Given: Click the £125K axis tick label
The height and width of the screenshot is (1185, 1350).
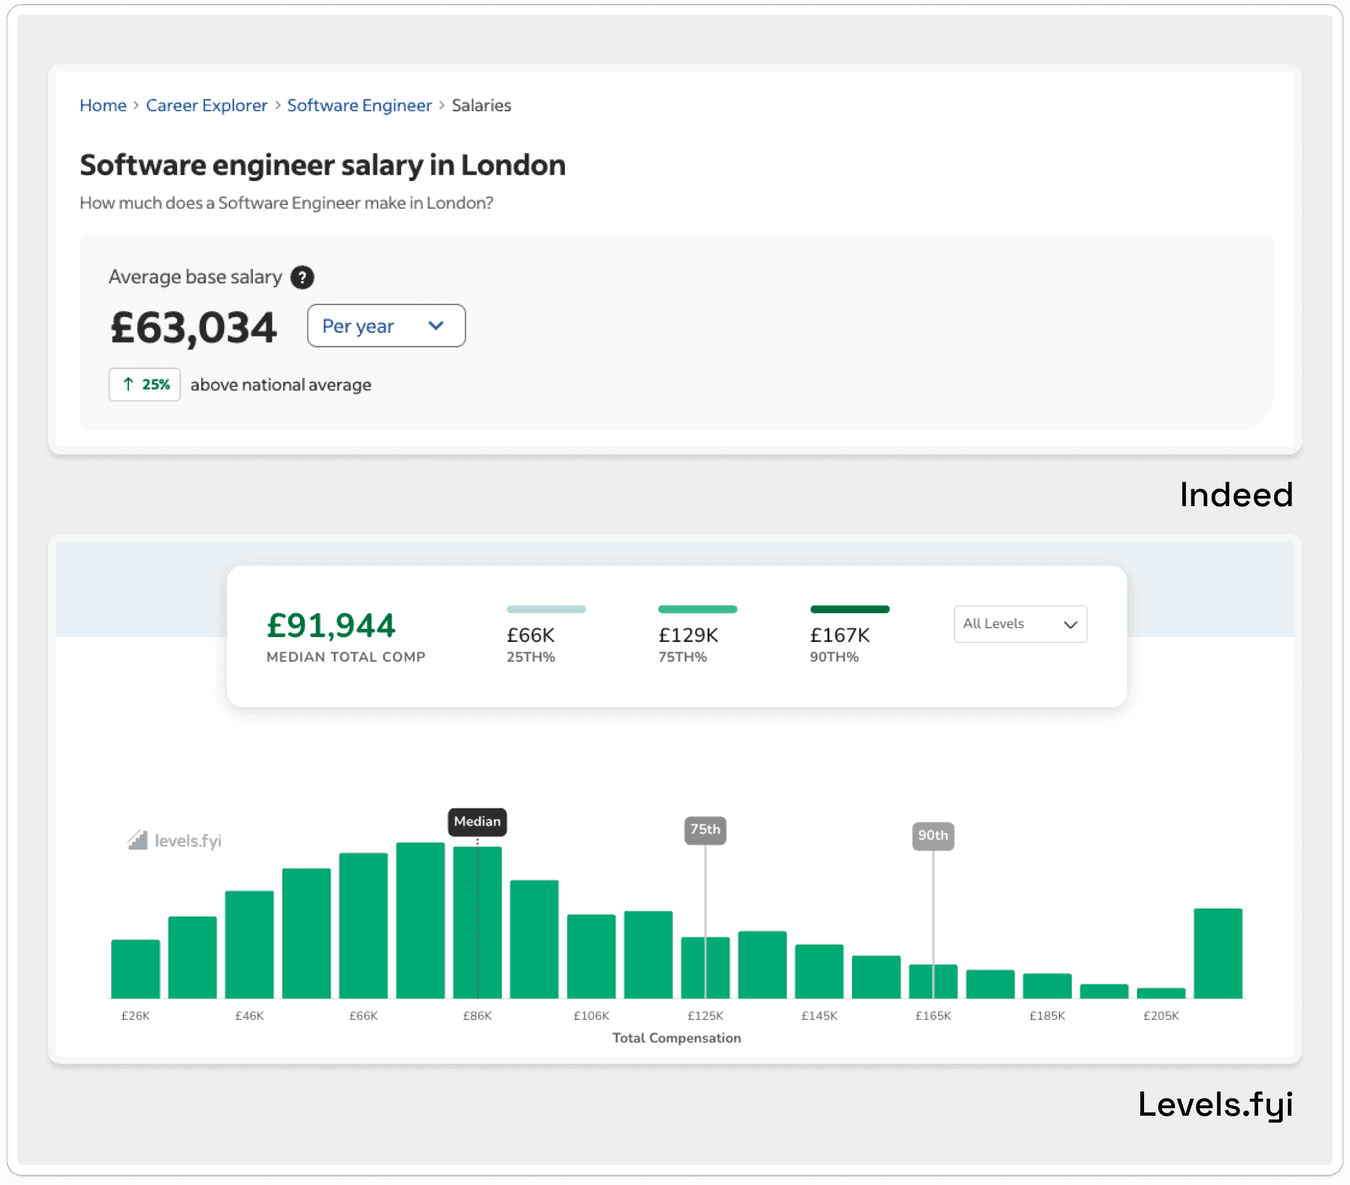Looking at the screenshot, I should click(x=705, y=1016).
